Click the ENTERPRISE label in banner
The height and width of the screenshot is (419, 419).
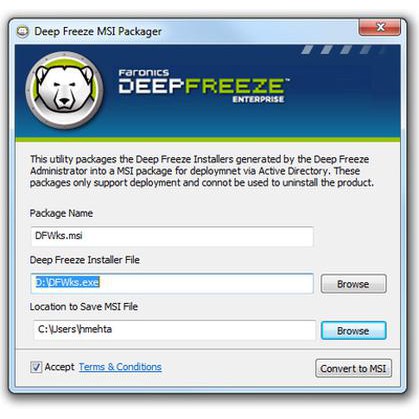pos(258,99)
